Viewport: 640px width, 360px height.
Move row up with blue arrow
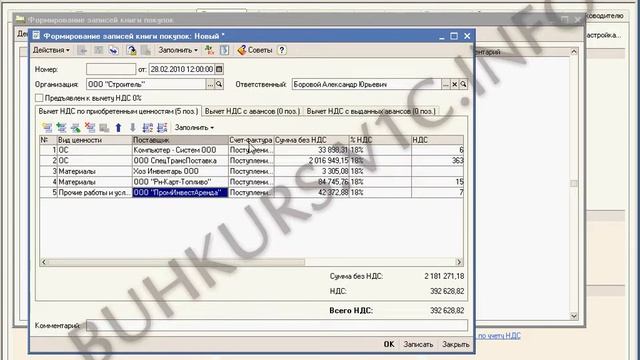(x=118, y=128)
